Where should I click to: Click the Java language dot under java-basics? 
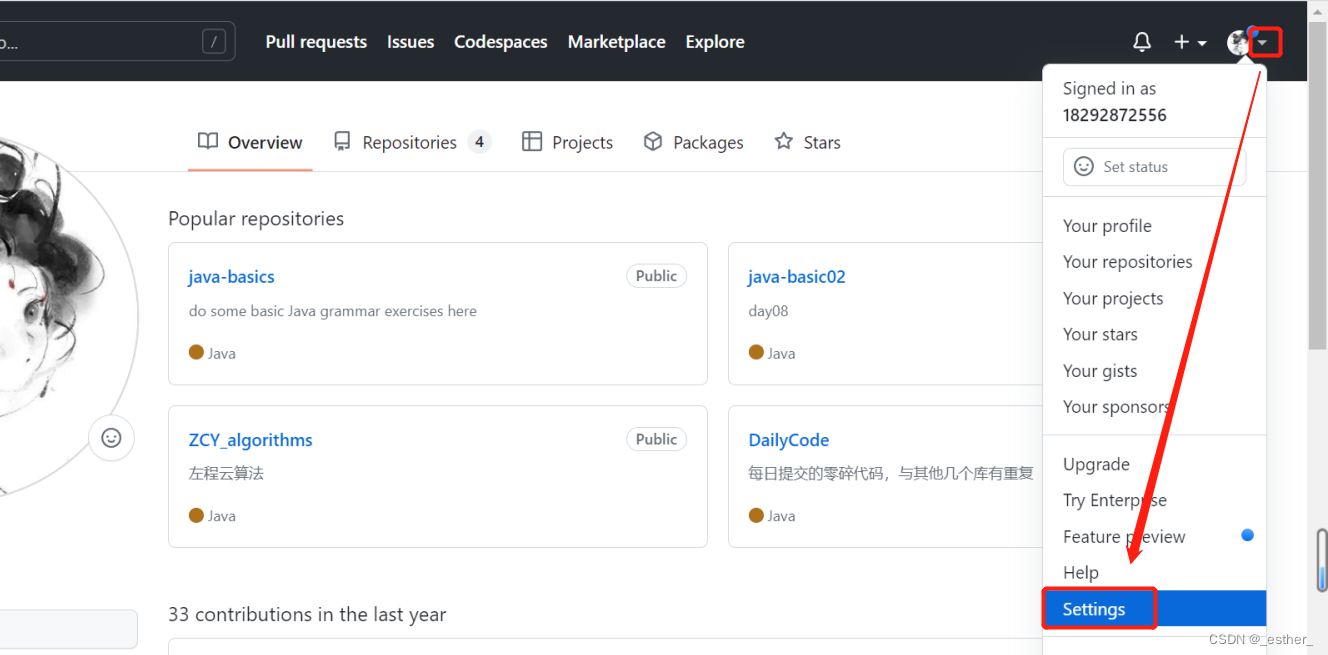tap(196, 352)
